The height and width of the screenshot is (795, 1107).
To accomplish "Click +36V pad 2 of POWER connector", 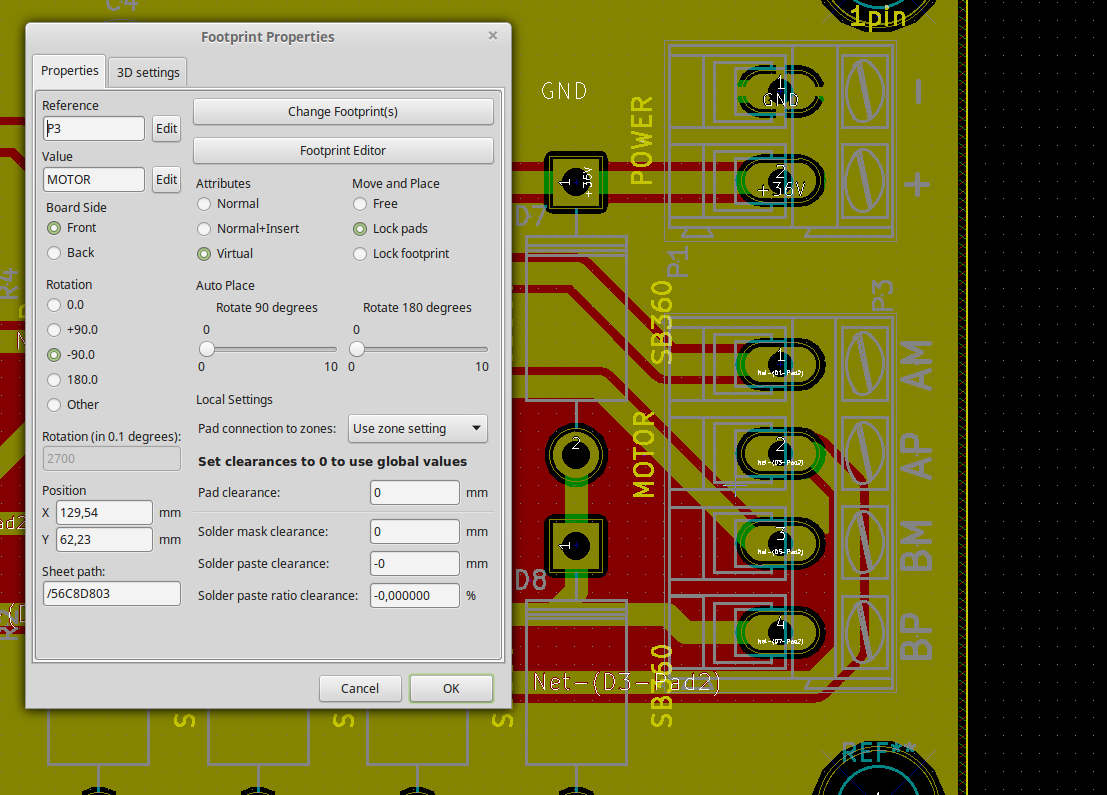I will 780,181.
